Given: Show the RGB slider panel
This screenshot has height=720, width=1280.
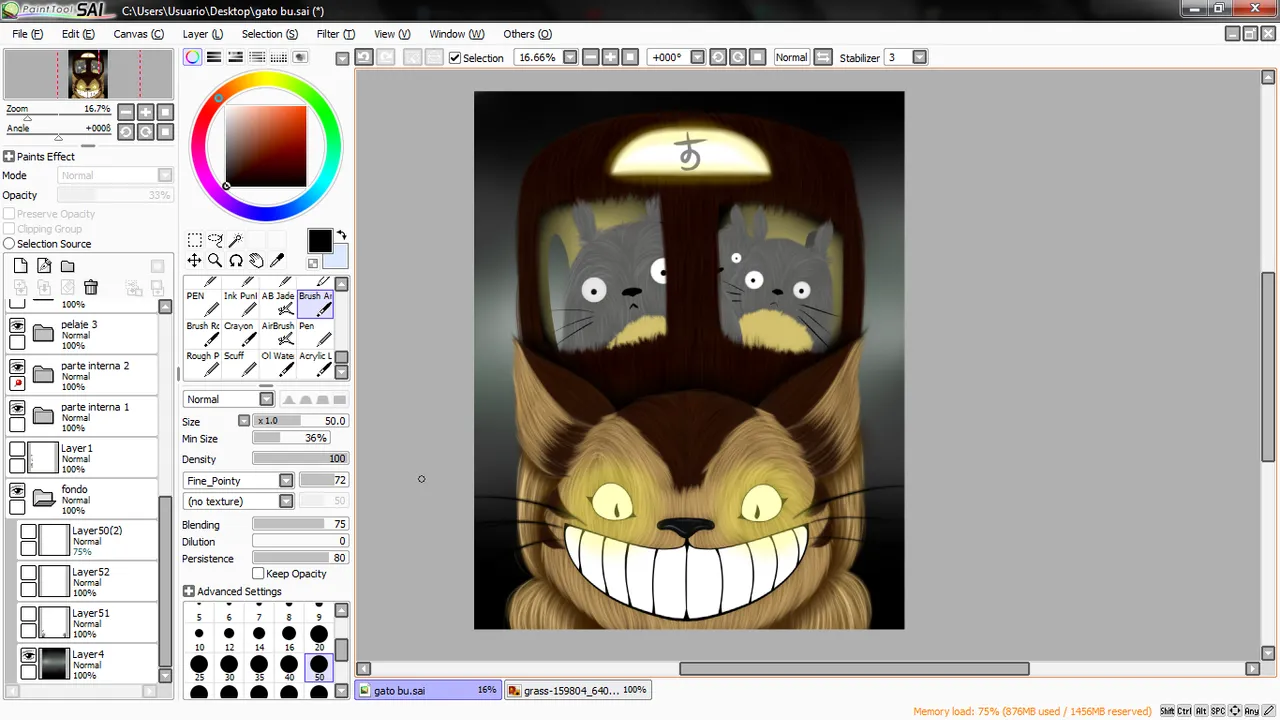Looking at the screenshot, I should click(214, 57).
